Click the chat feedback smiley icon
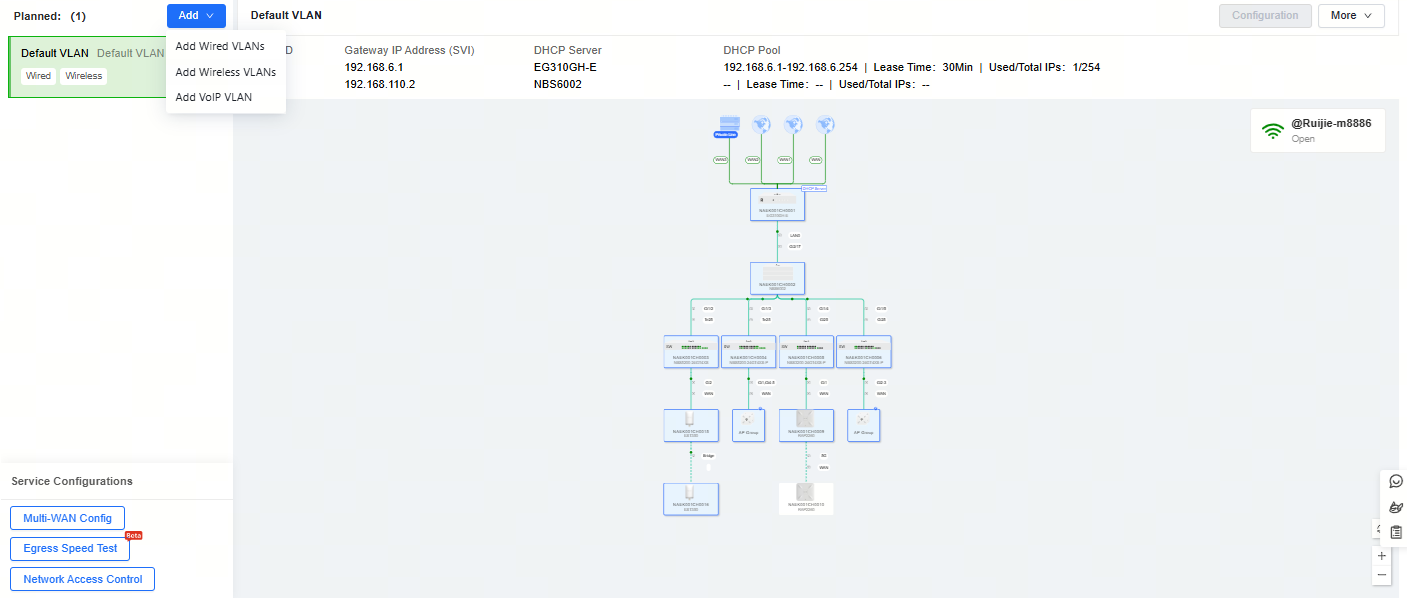Screen dimensions: 1407x598 pyautogui.click(x=1396, y=481)
